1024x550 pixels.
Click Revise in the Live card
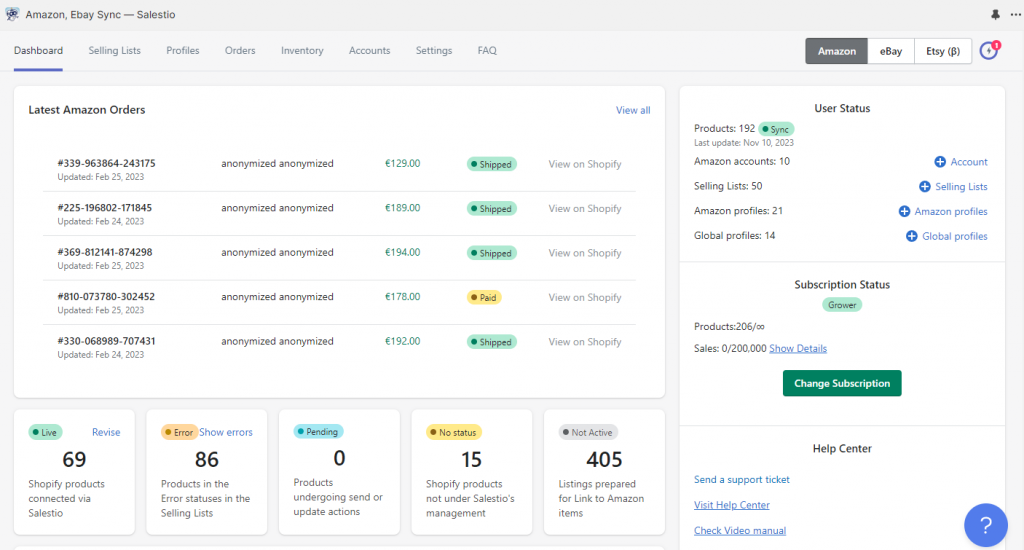point(106,433)
